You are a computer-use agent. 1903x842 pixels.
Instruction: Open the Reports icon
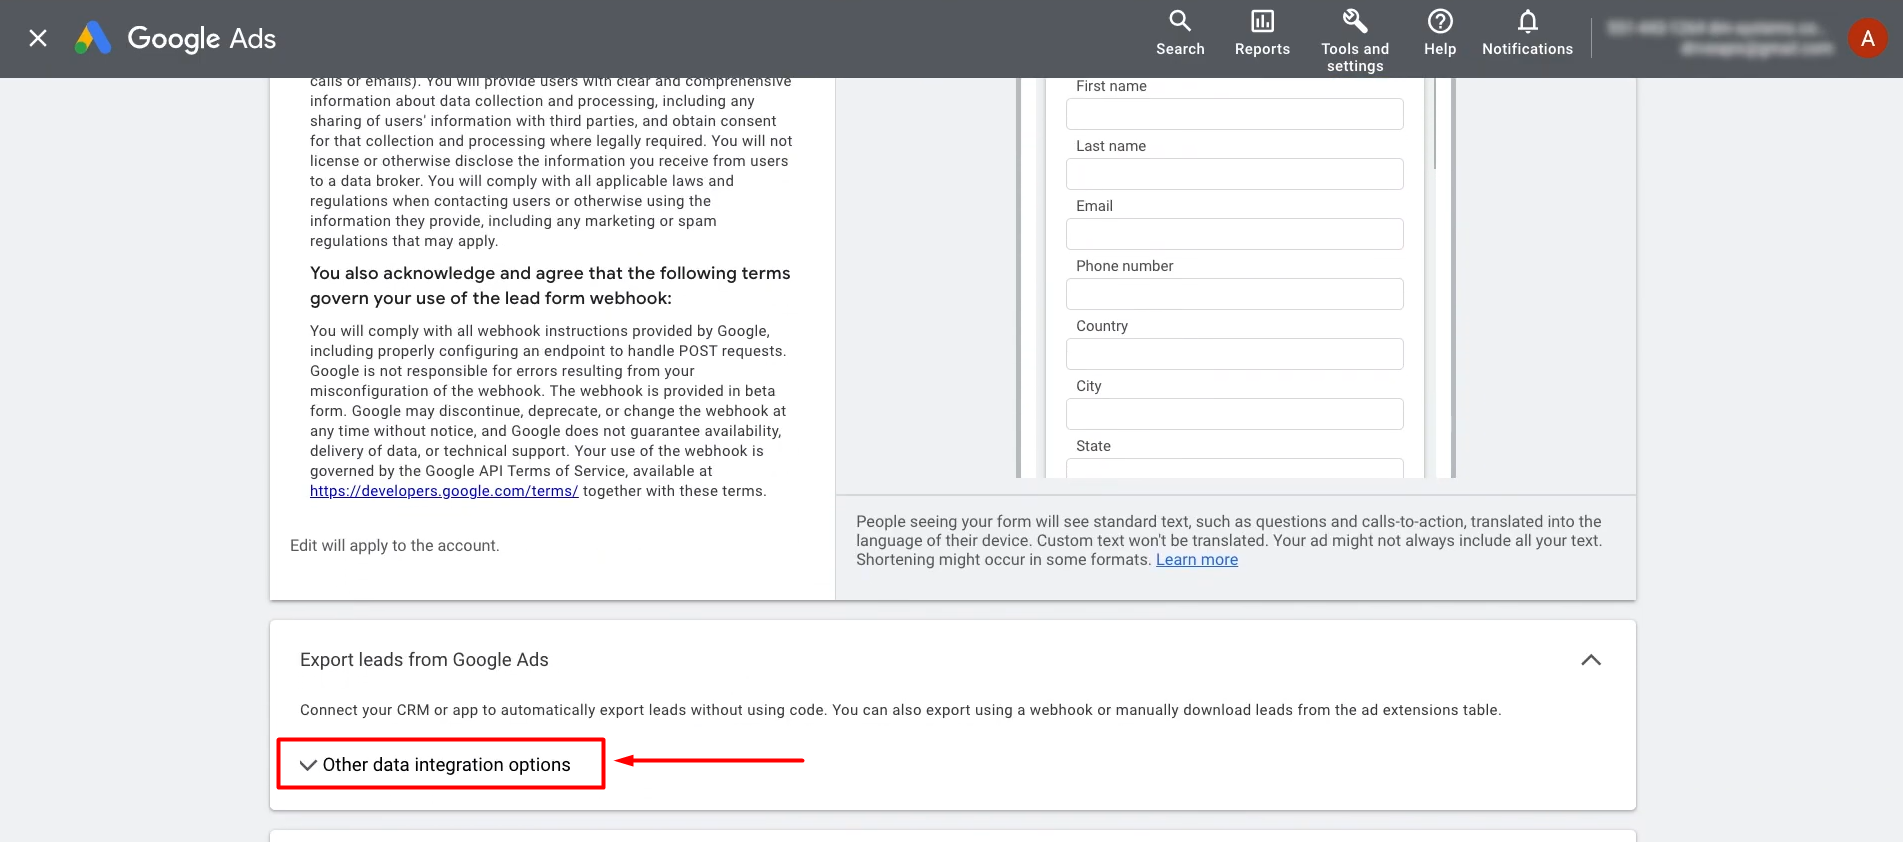click(1262, 22)
